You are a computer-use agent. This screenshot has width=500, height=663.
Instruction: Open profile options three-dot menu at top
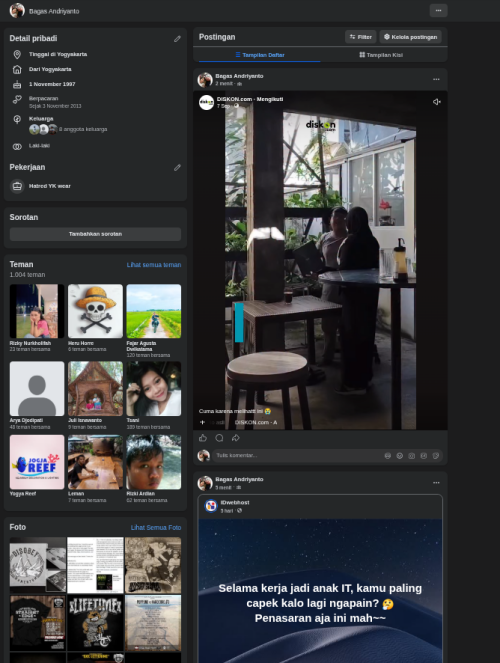pyautogui.click(x=438, y=11)
